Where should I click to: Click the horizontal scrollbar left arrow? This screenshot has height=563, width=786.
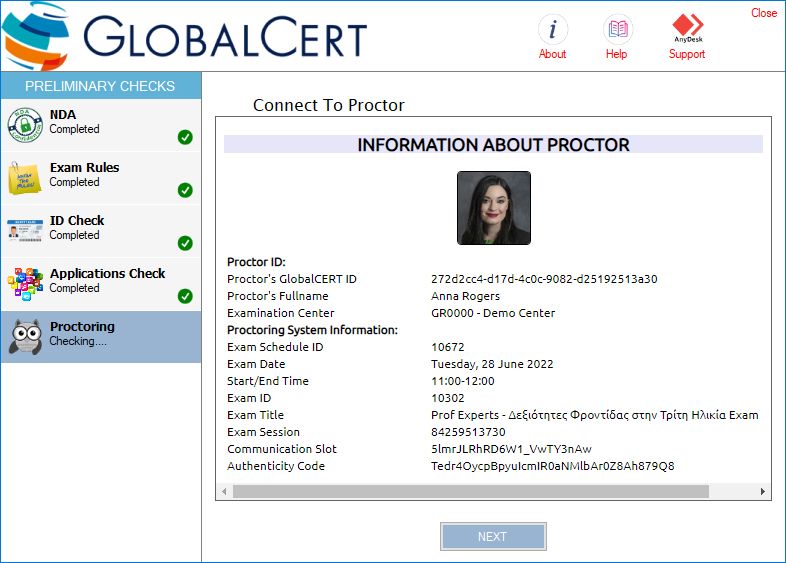point(225,492)
